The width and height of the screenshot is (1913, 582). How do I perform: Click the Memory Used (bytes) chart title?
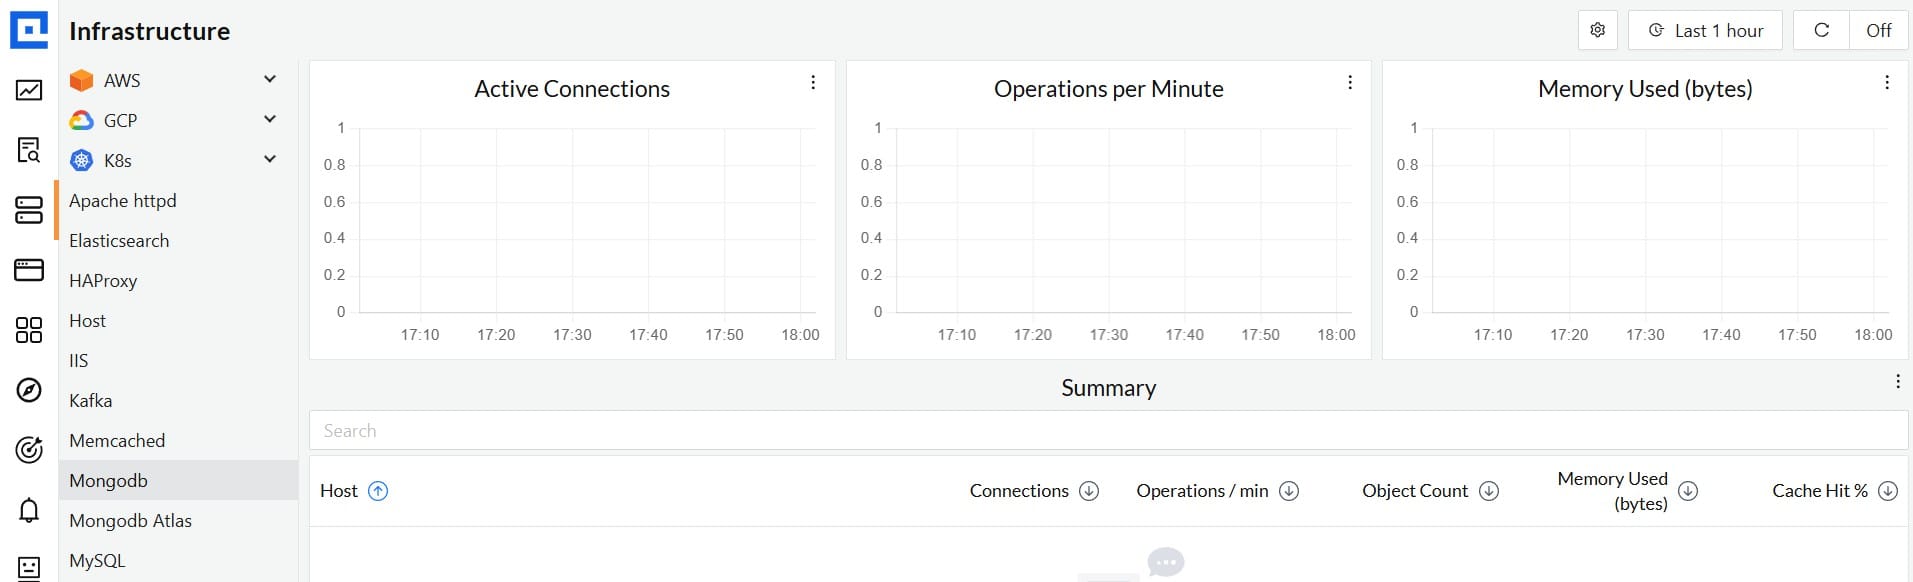(1645, 89)
